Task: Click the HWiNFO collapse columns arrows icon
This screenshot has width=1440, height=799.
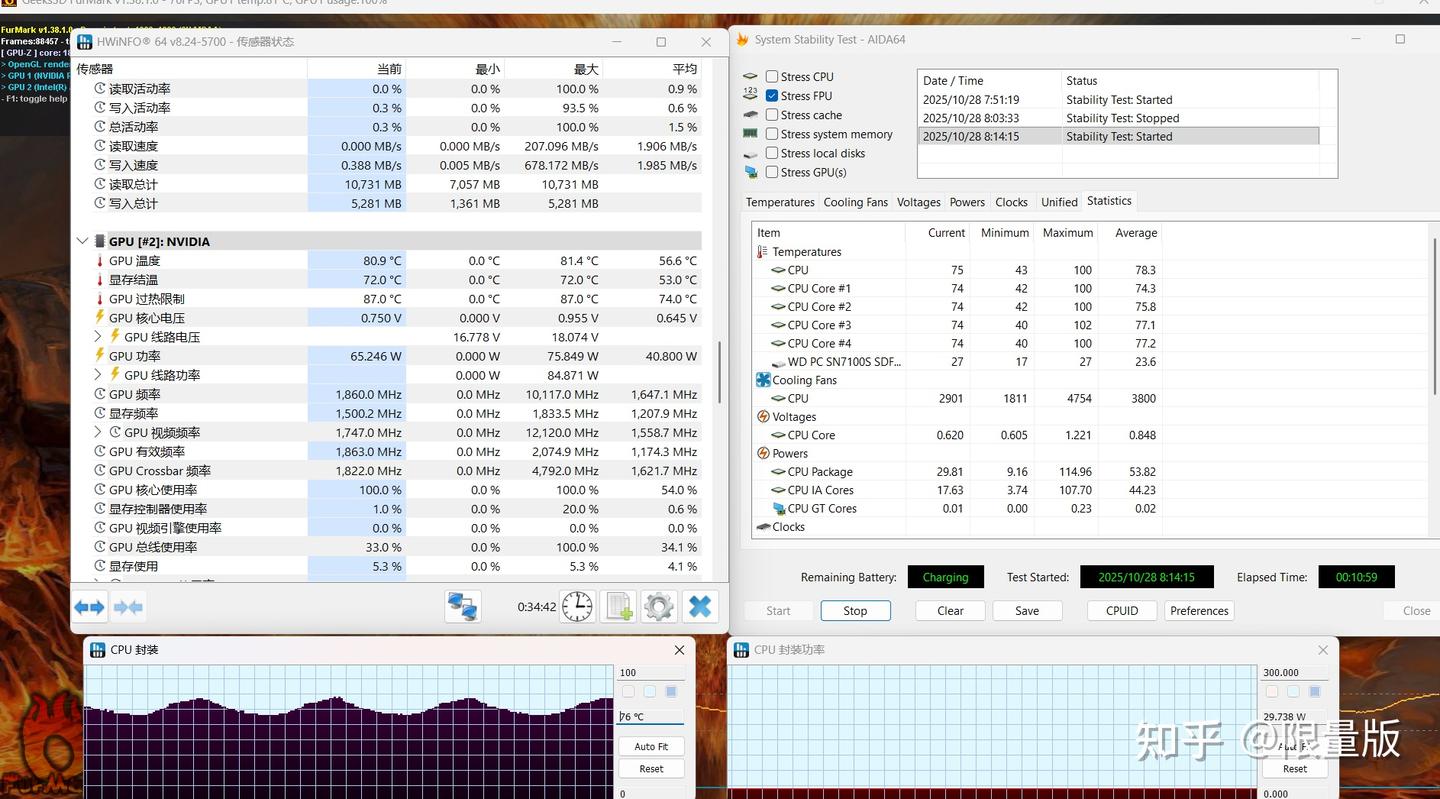Action: pos(128,607)
